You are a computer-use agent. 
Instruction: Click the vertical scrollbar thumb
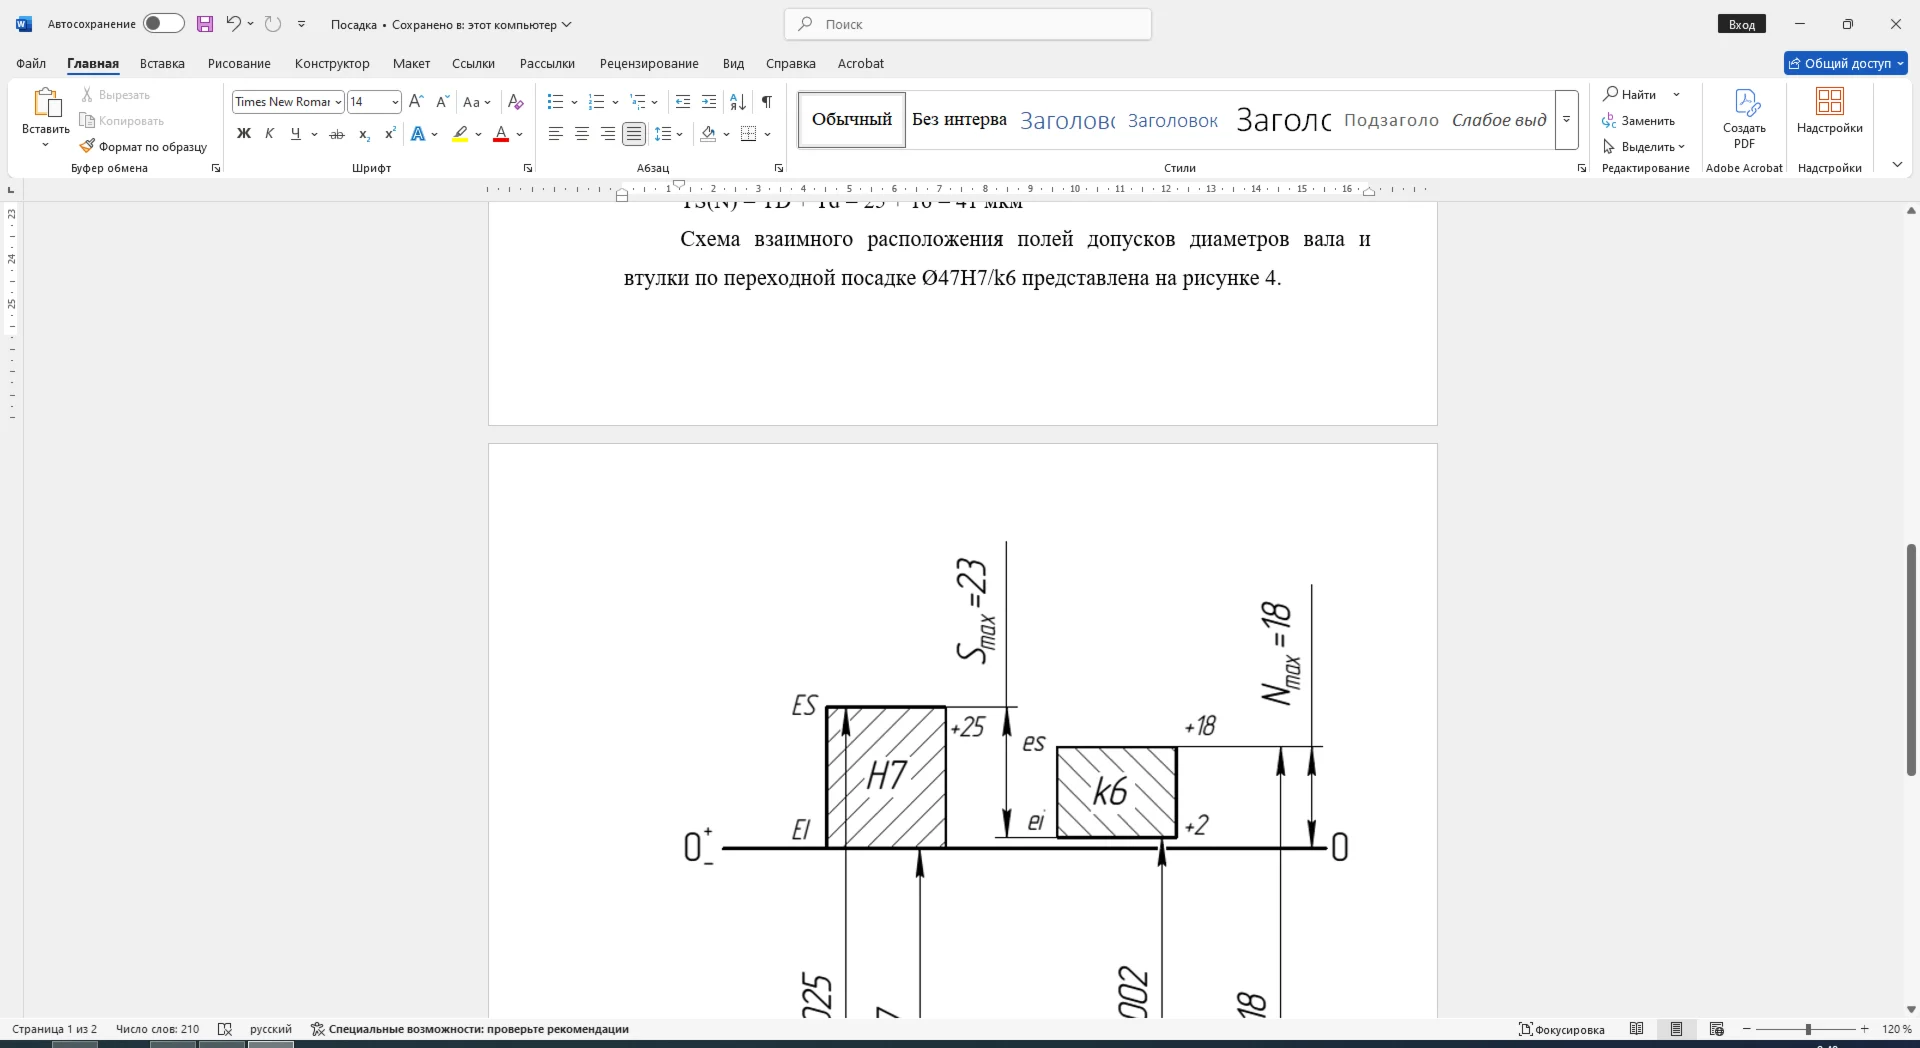[1911, 660]
